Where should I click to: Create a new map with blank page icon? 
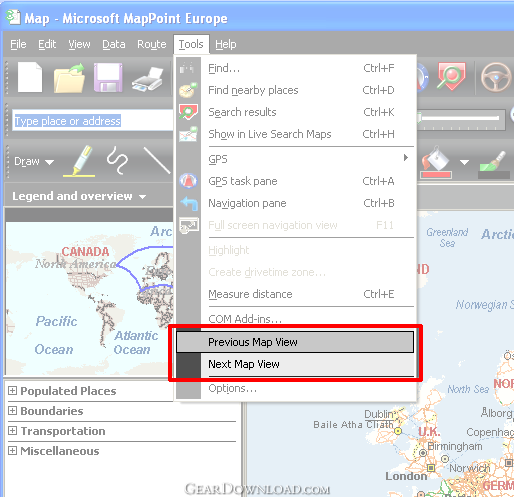[x=30, y=77]
